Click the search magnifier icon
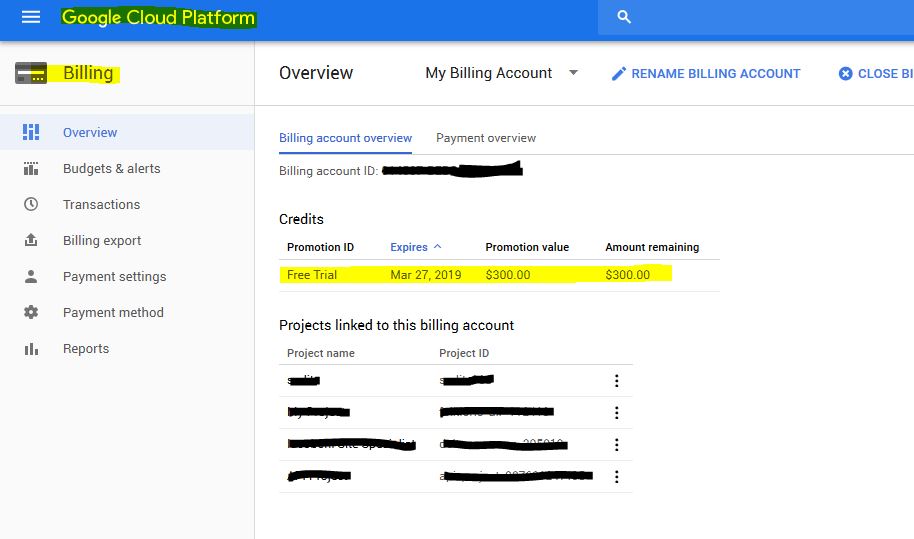 coord(625,18)
